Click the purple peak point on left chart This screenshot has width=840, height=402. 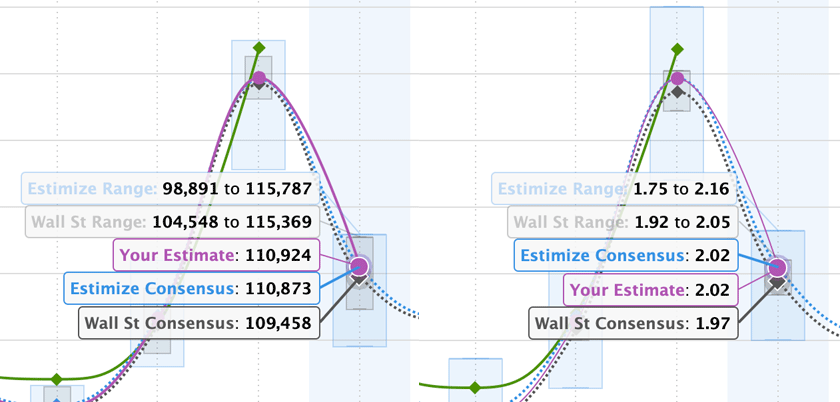point(259,78)
